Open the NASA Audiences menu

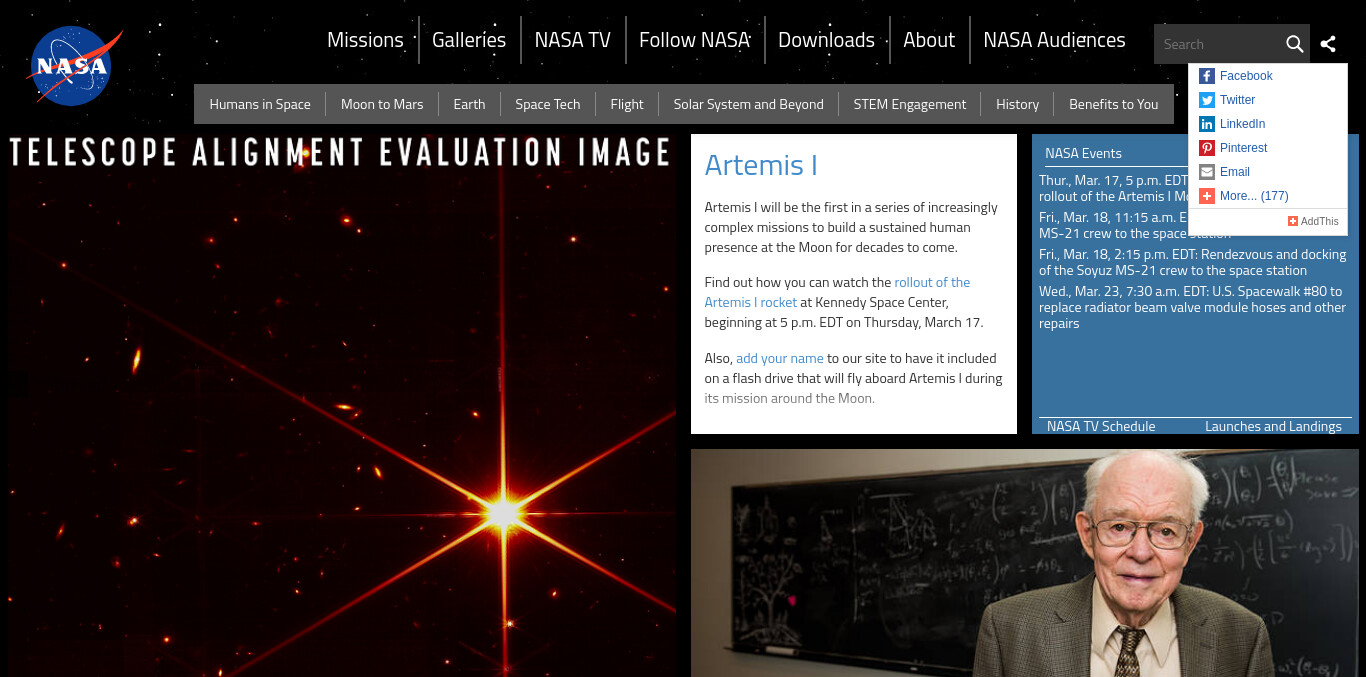point(1054,40)
